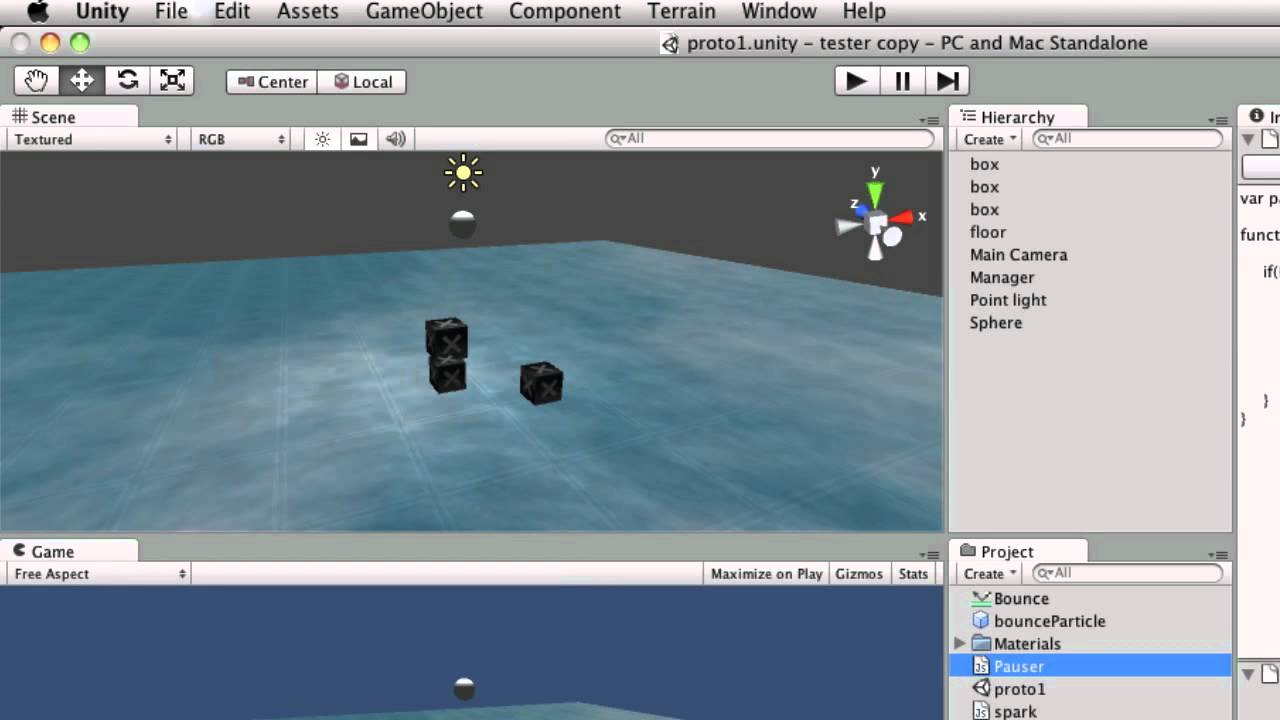Click the red X axis gizmo cone
Image resolution: width=1280 pixels, height=720 pixels.
click(x=903, y=217)
